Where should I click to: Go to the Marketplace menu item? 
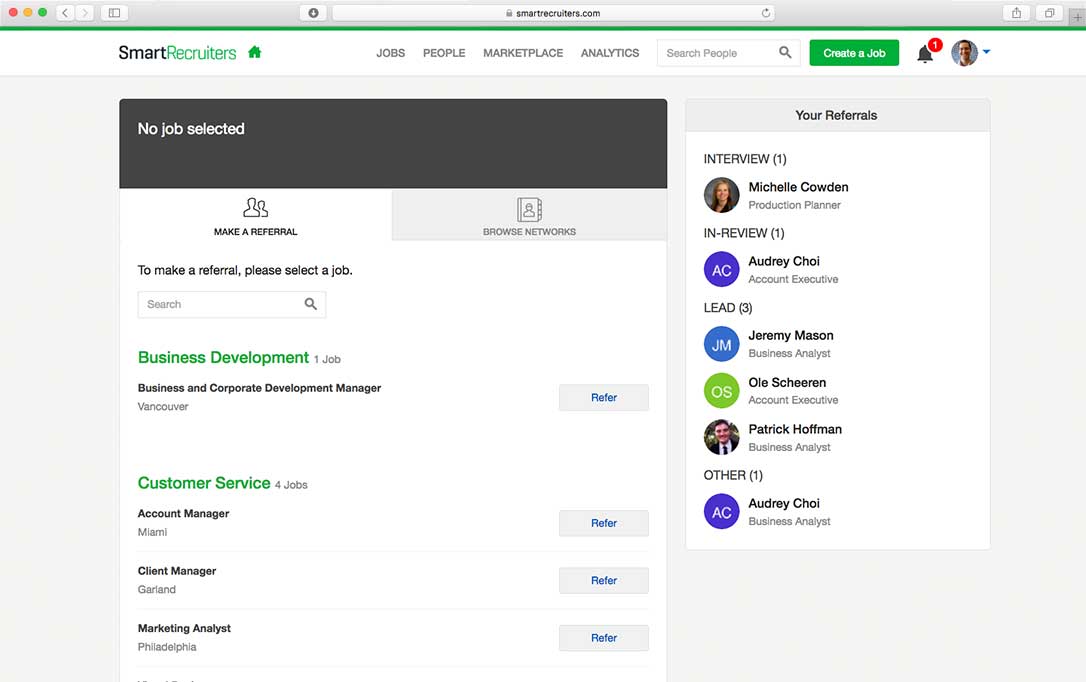pos(523,53)
